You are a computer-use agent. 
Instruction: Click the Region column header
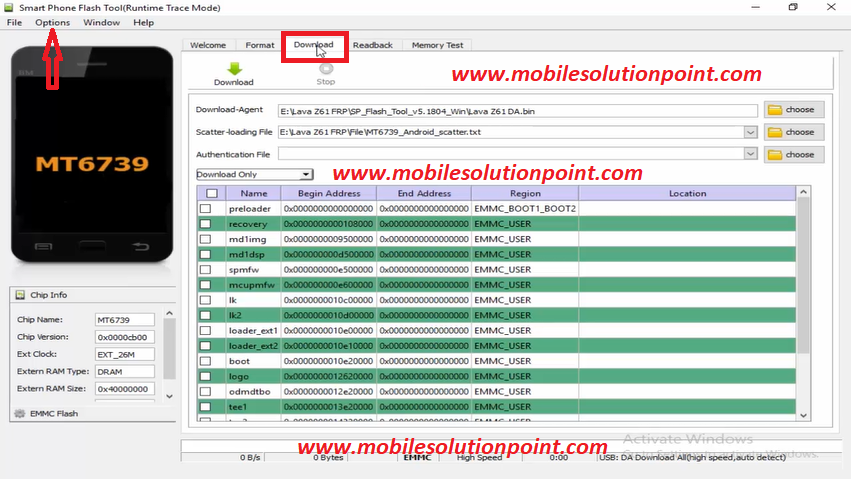(525, 193)
